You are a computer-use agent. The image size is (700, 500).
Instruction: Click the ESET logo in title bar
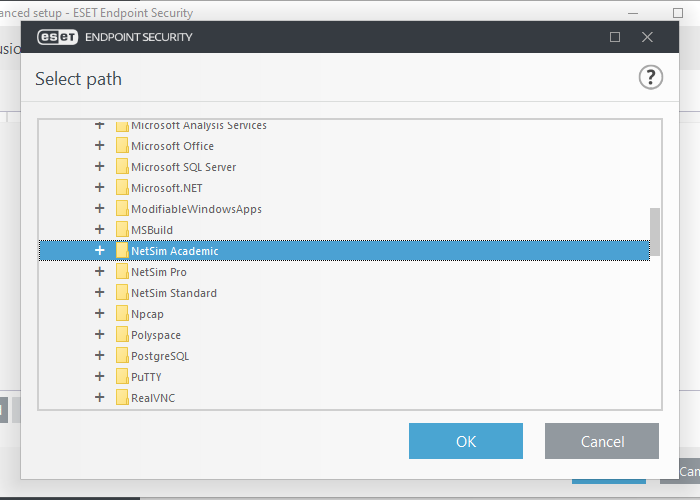58,37
